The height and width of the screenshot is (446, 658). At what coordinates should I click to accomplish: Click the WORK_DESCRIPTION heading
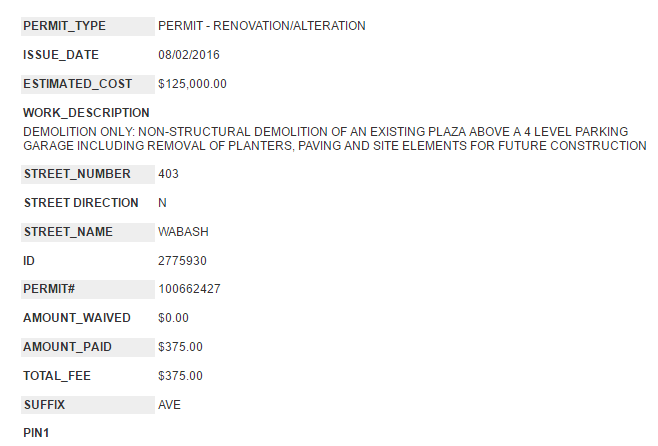click(86, 113)
